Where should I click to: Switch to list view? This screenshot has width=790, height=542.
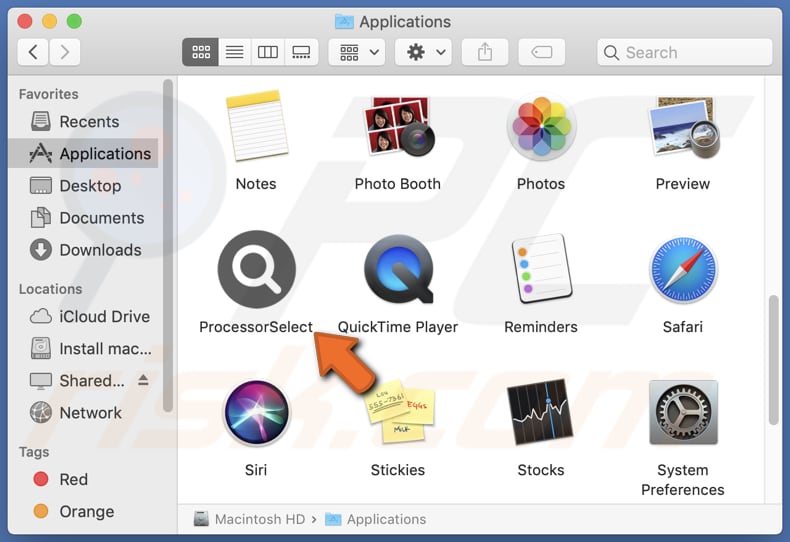click(234, 52)
